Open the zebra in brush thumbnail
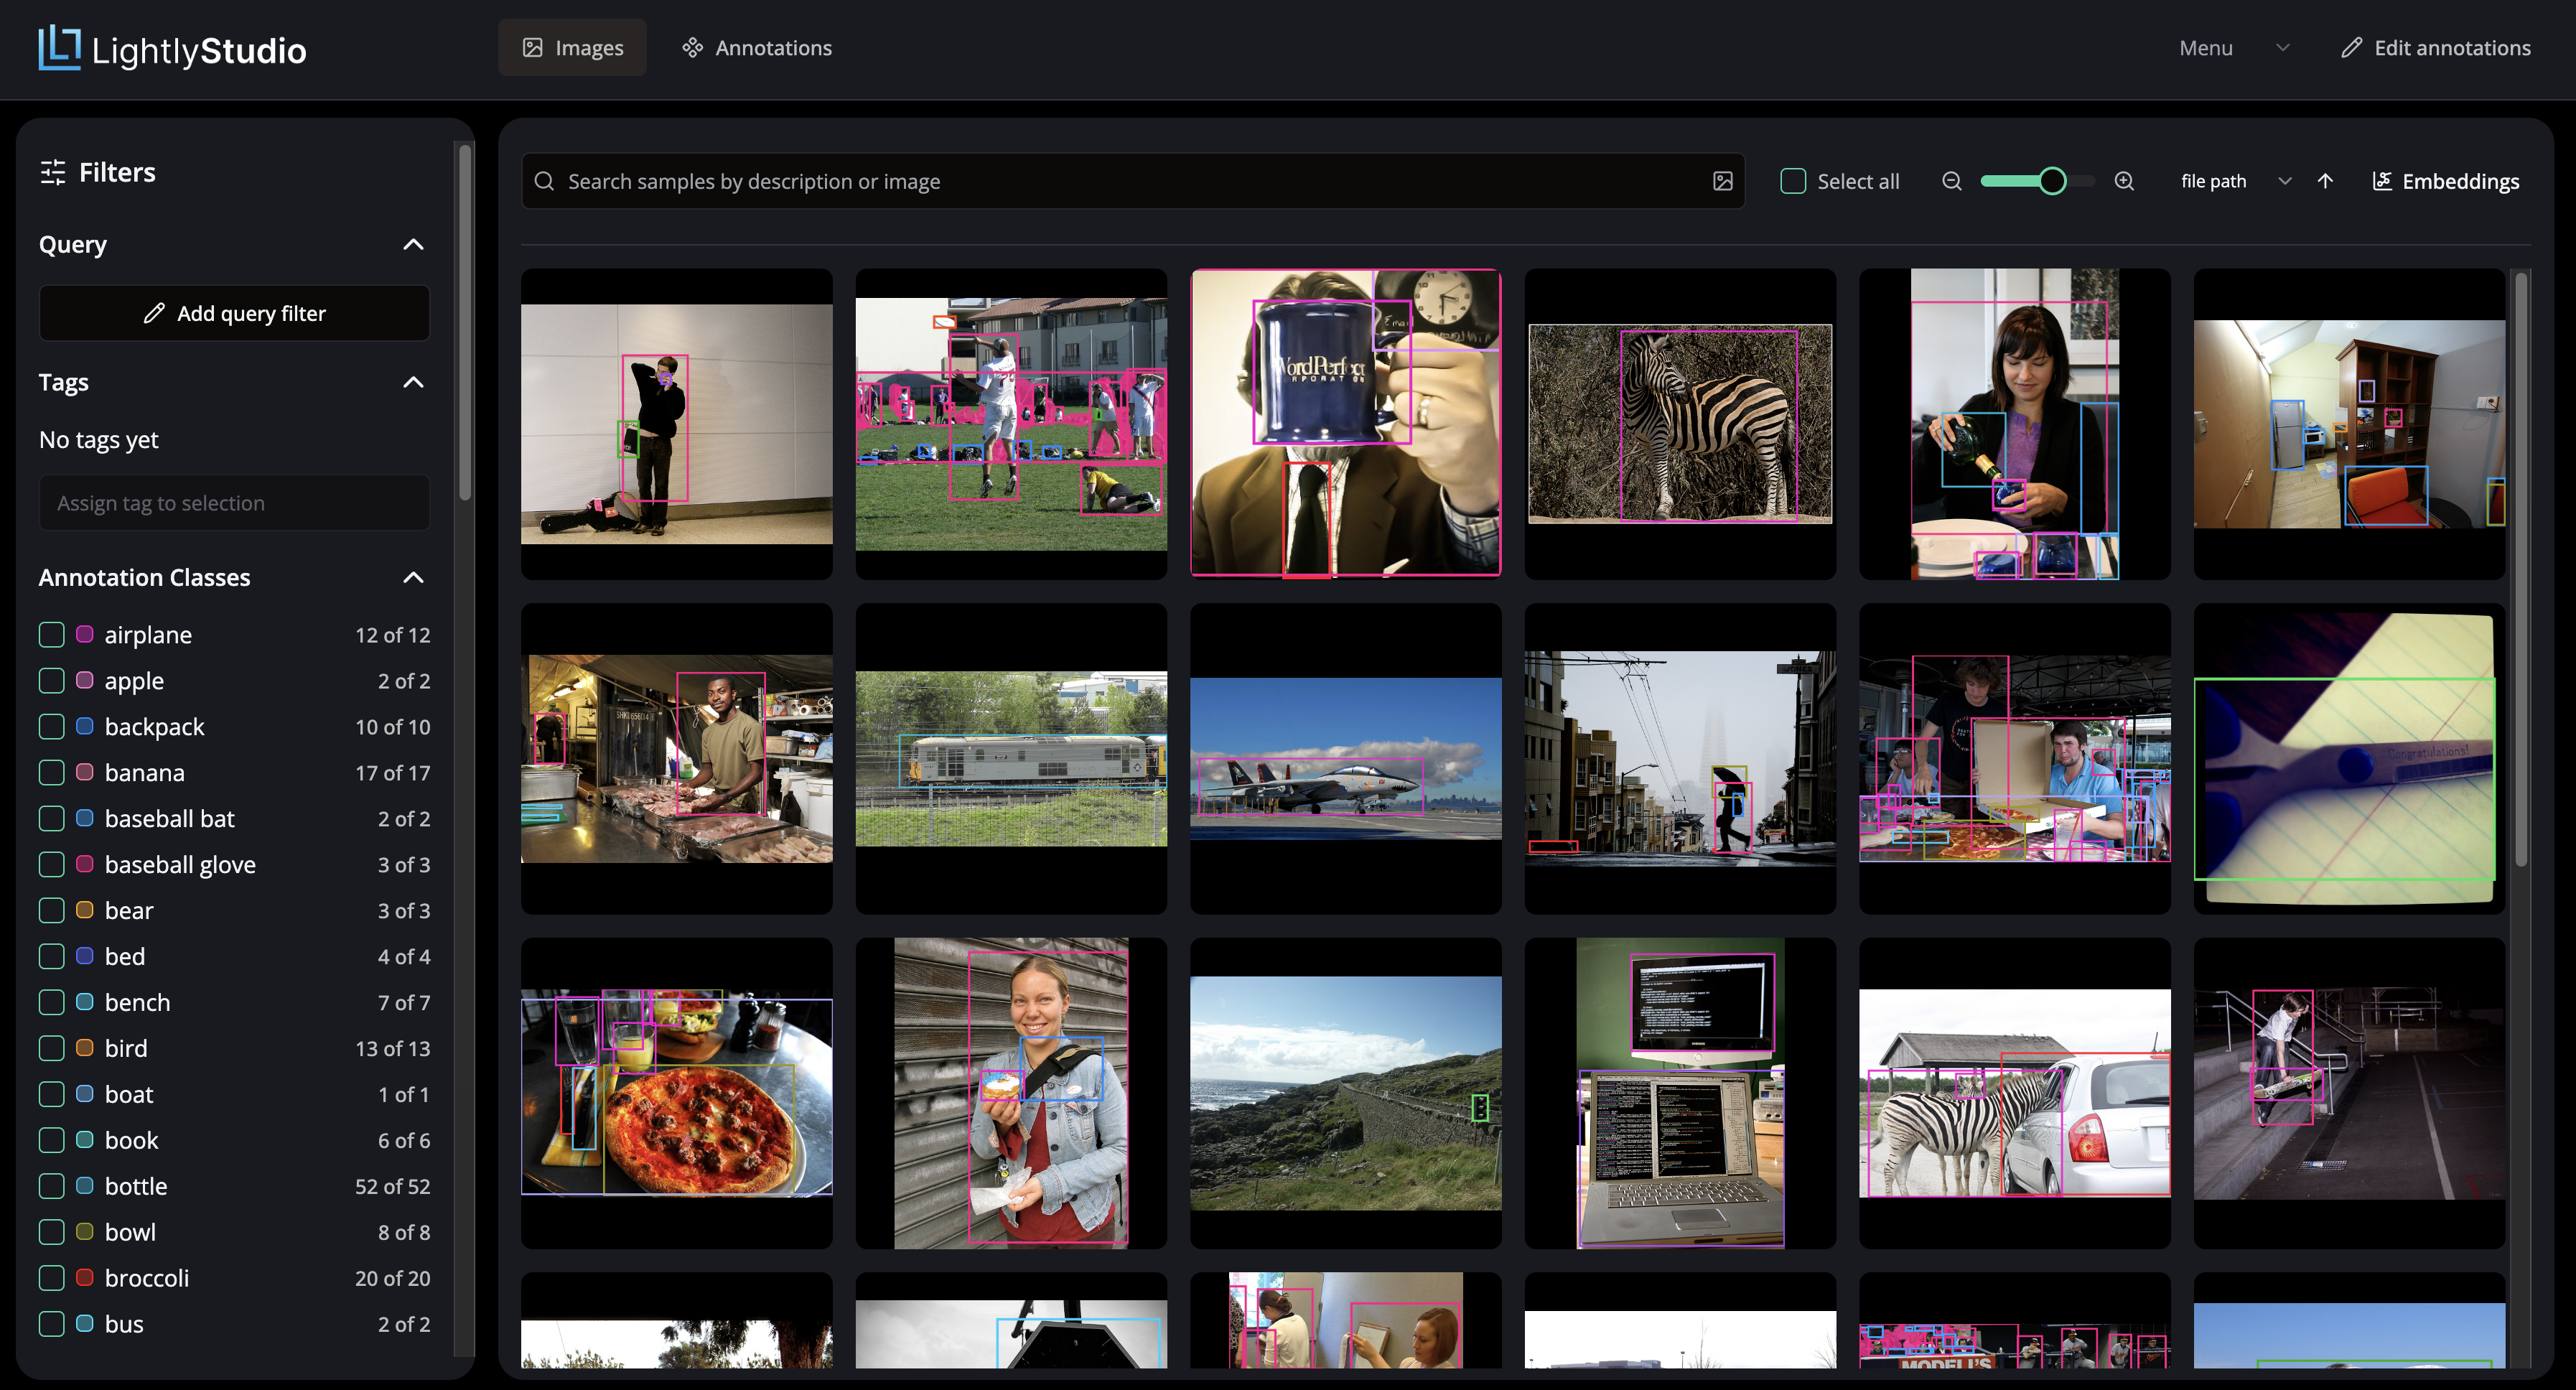The image size is (2576, 1390). pyautogui.click(x=1680, y=424)
